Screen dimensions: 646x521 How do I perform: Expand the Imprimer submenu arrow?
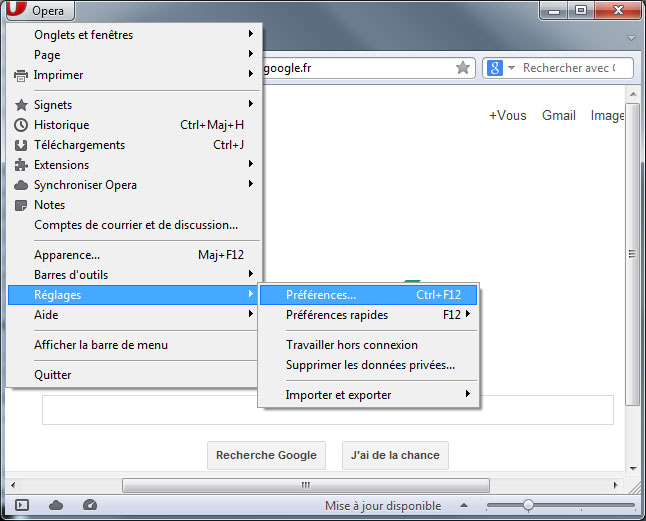coord(250,74)
